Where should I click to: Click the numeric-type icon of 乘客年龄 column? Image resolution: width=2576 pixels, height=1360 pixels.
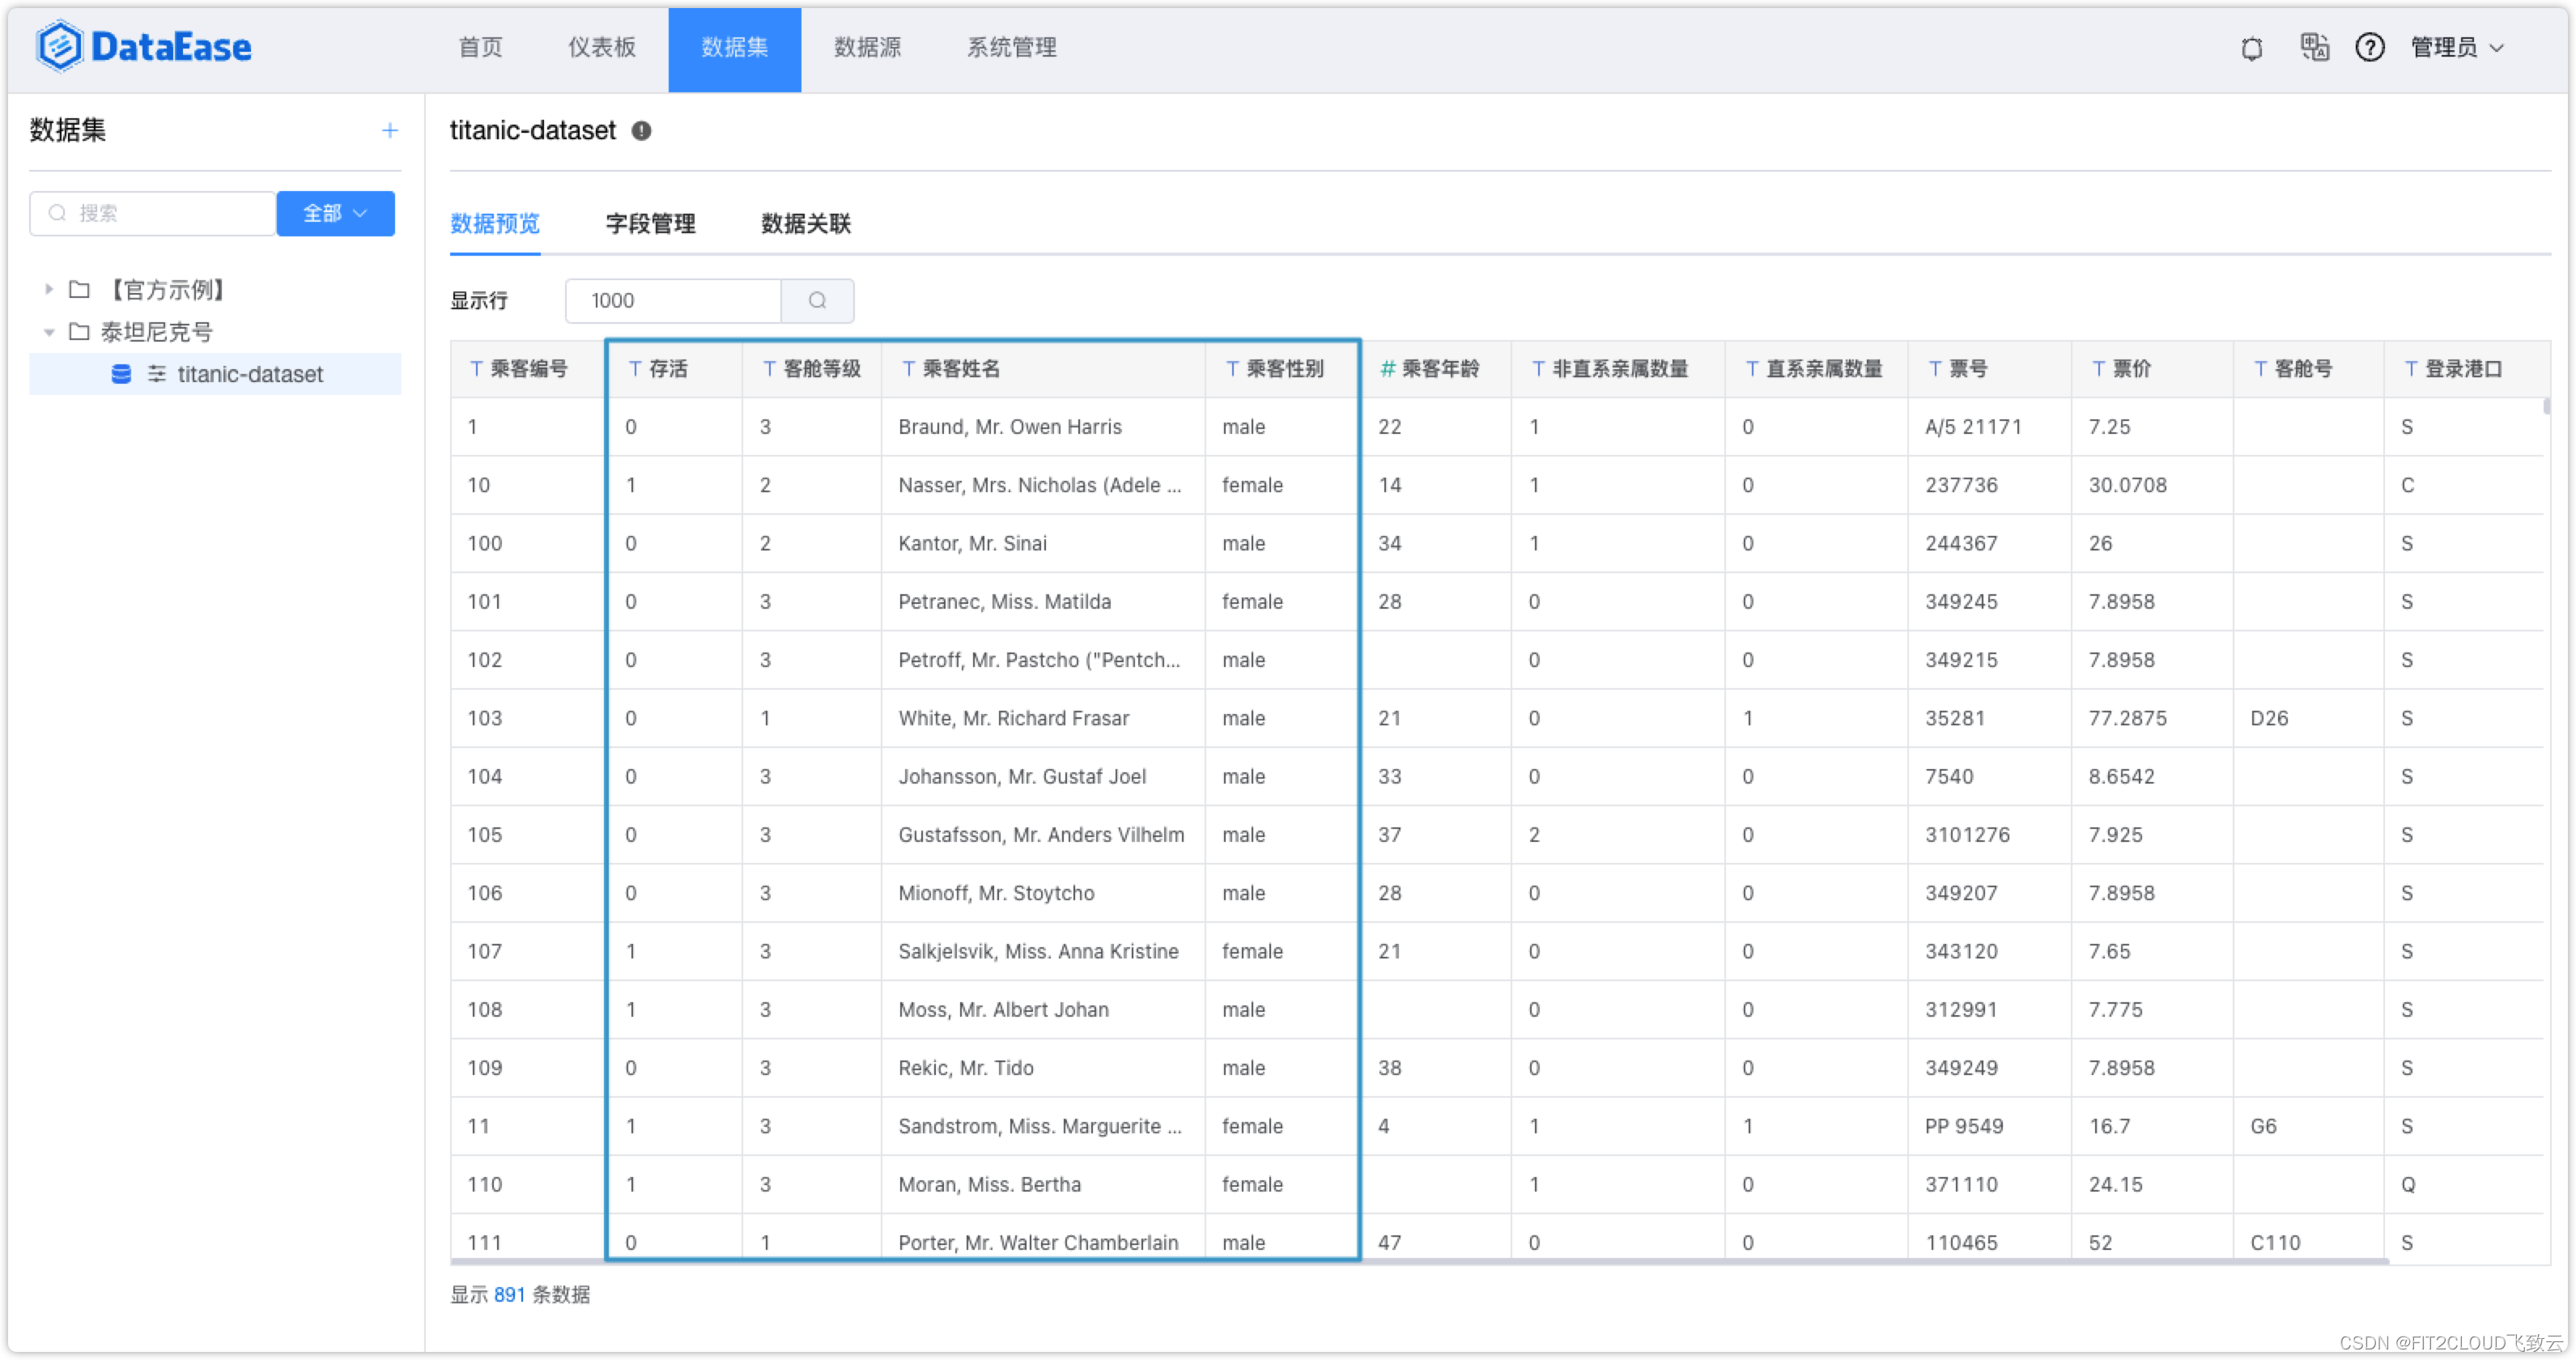[1387, 369]
